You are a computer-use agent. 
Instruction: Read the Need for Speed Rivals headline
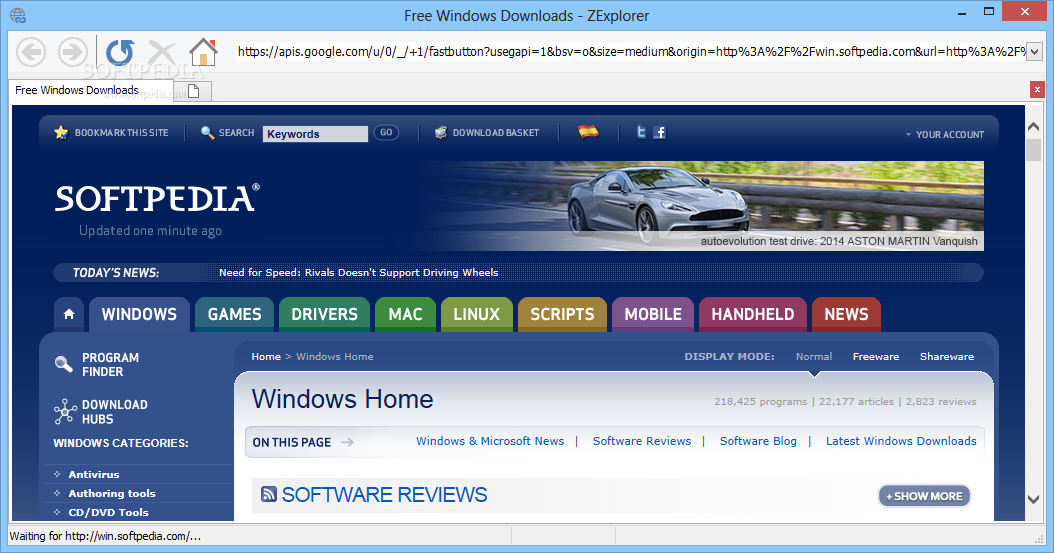[x=358, y=272]
